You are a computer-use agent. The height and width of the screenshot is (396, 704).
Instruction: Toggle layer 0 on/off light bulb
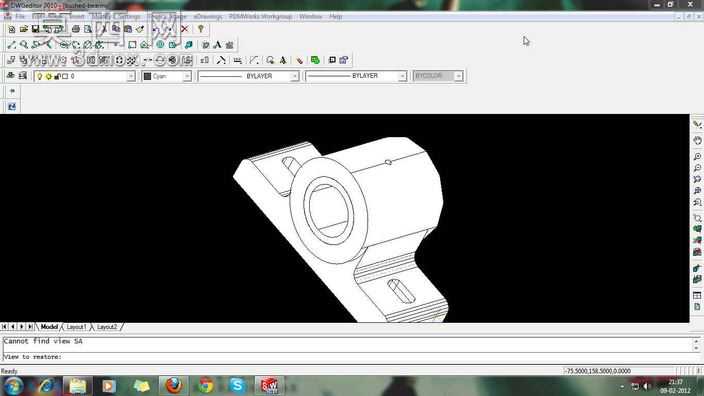[x=40, y=76]
